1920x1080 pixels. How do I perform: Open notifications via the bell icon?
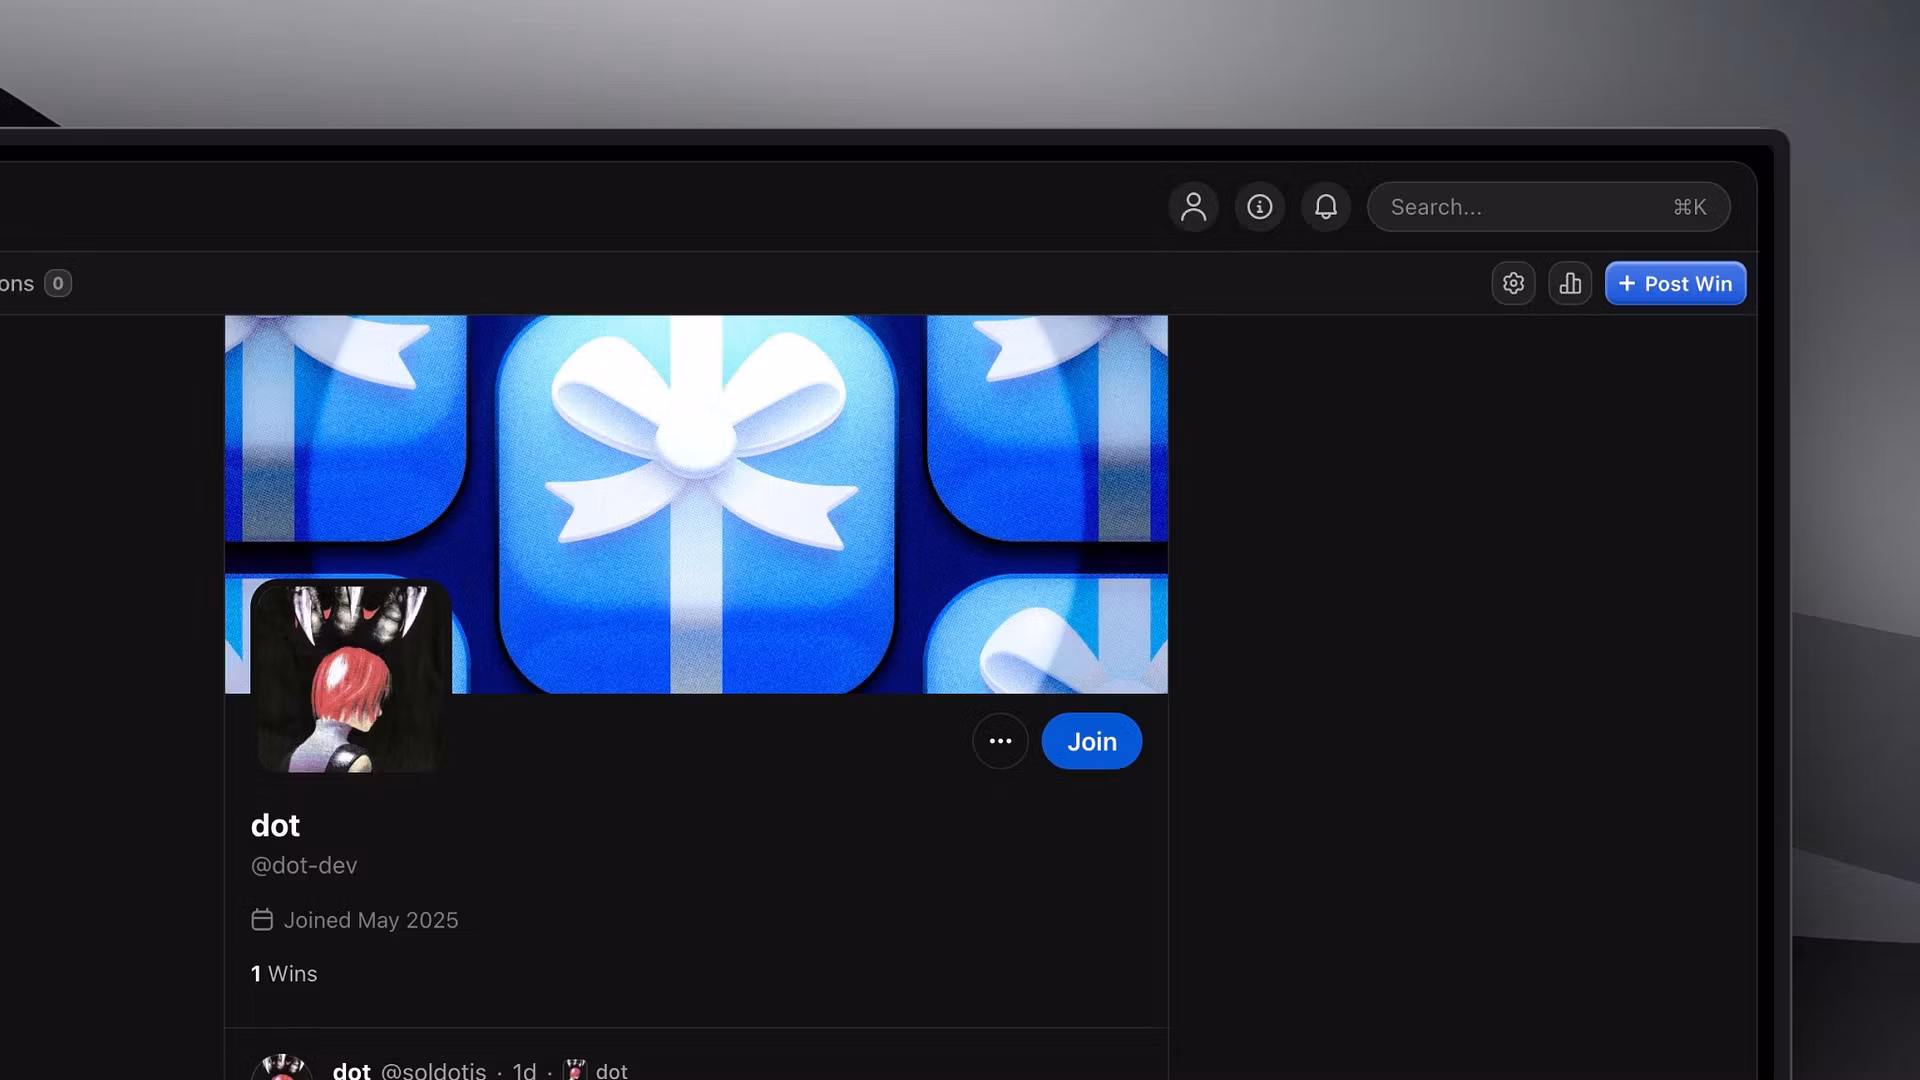click(1325, 207)
